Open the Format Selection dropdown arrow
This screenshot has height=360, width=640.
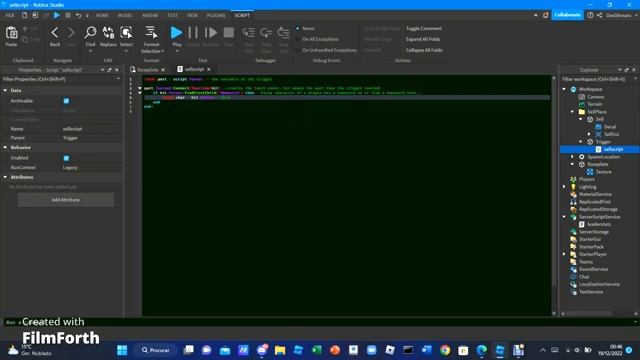[162, 51]
